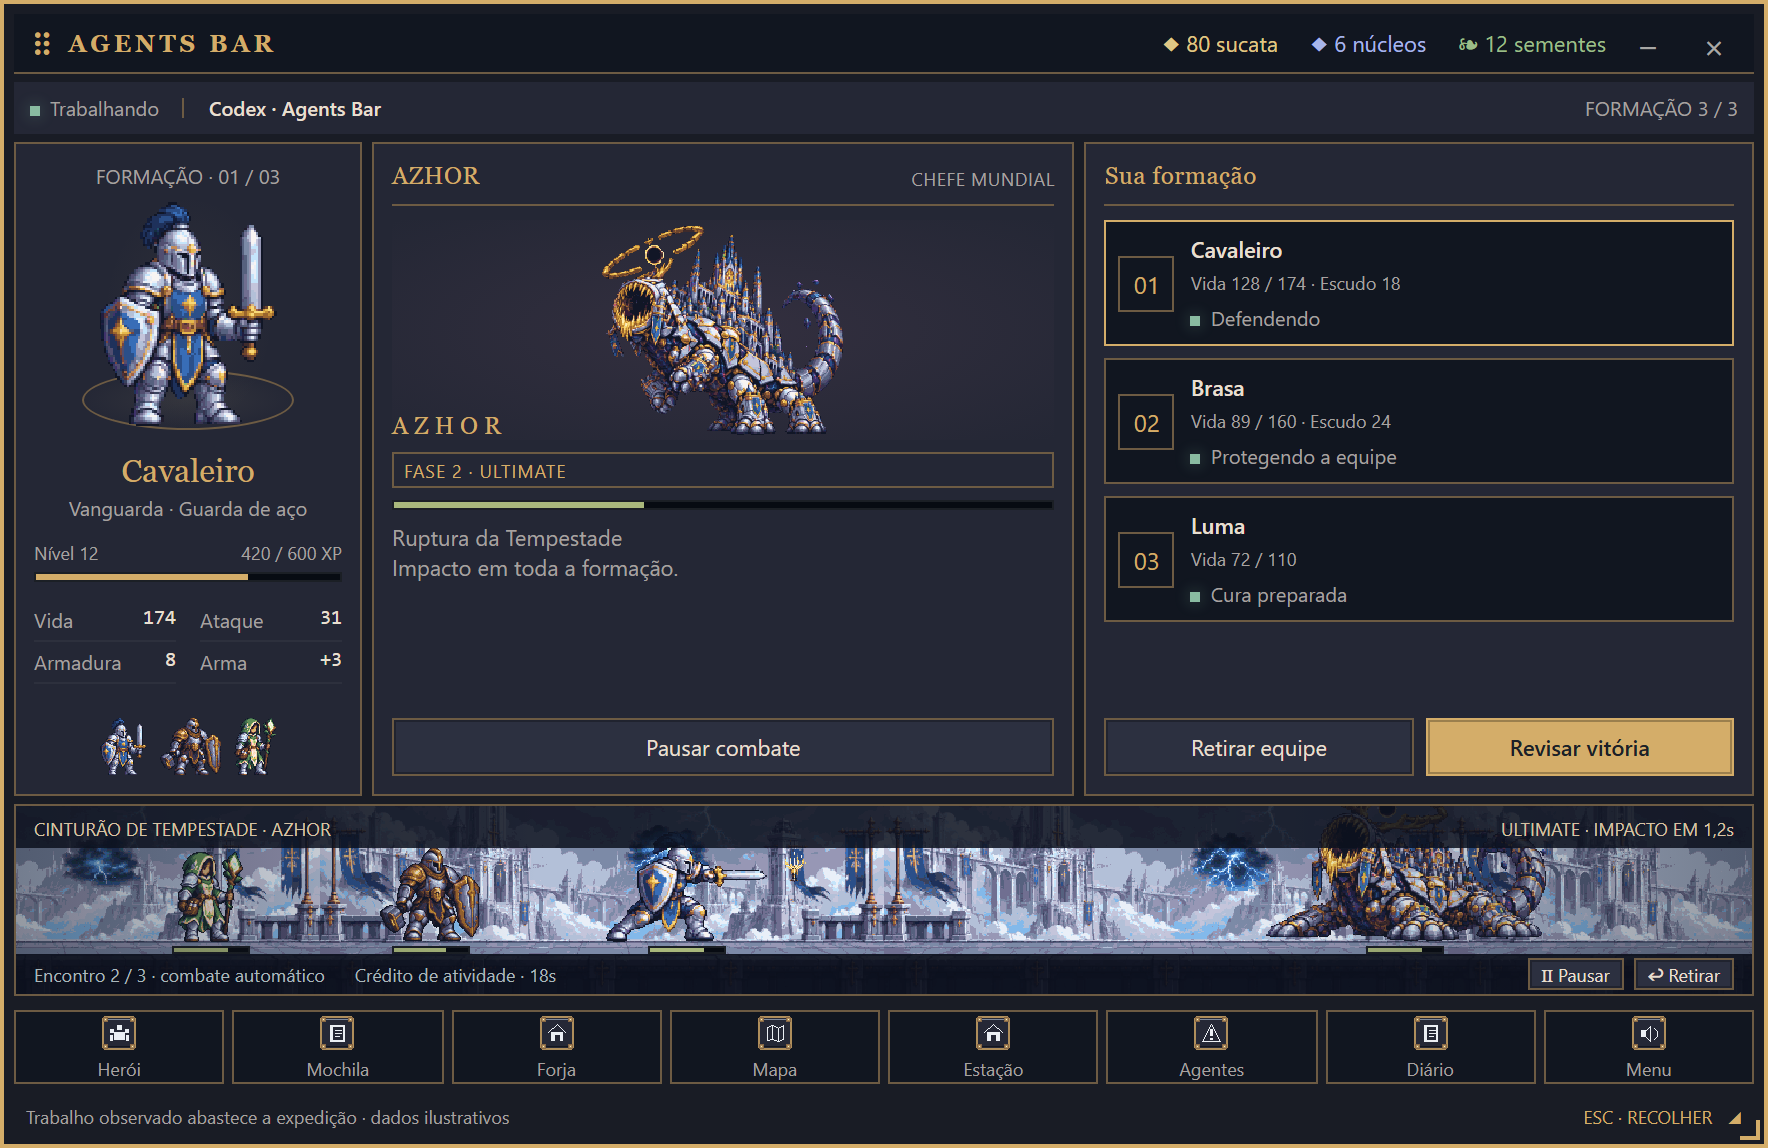Click the 6 núcleos resource counter
The width and height of the screenshot is (1768, 1148).
click(1369, 45)
